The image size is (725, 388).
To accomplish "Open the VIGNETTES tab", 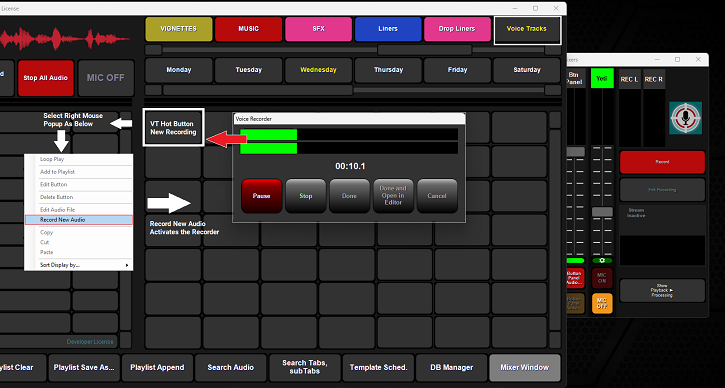I will tap(178, 29).
